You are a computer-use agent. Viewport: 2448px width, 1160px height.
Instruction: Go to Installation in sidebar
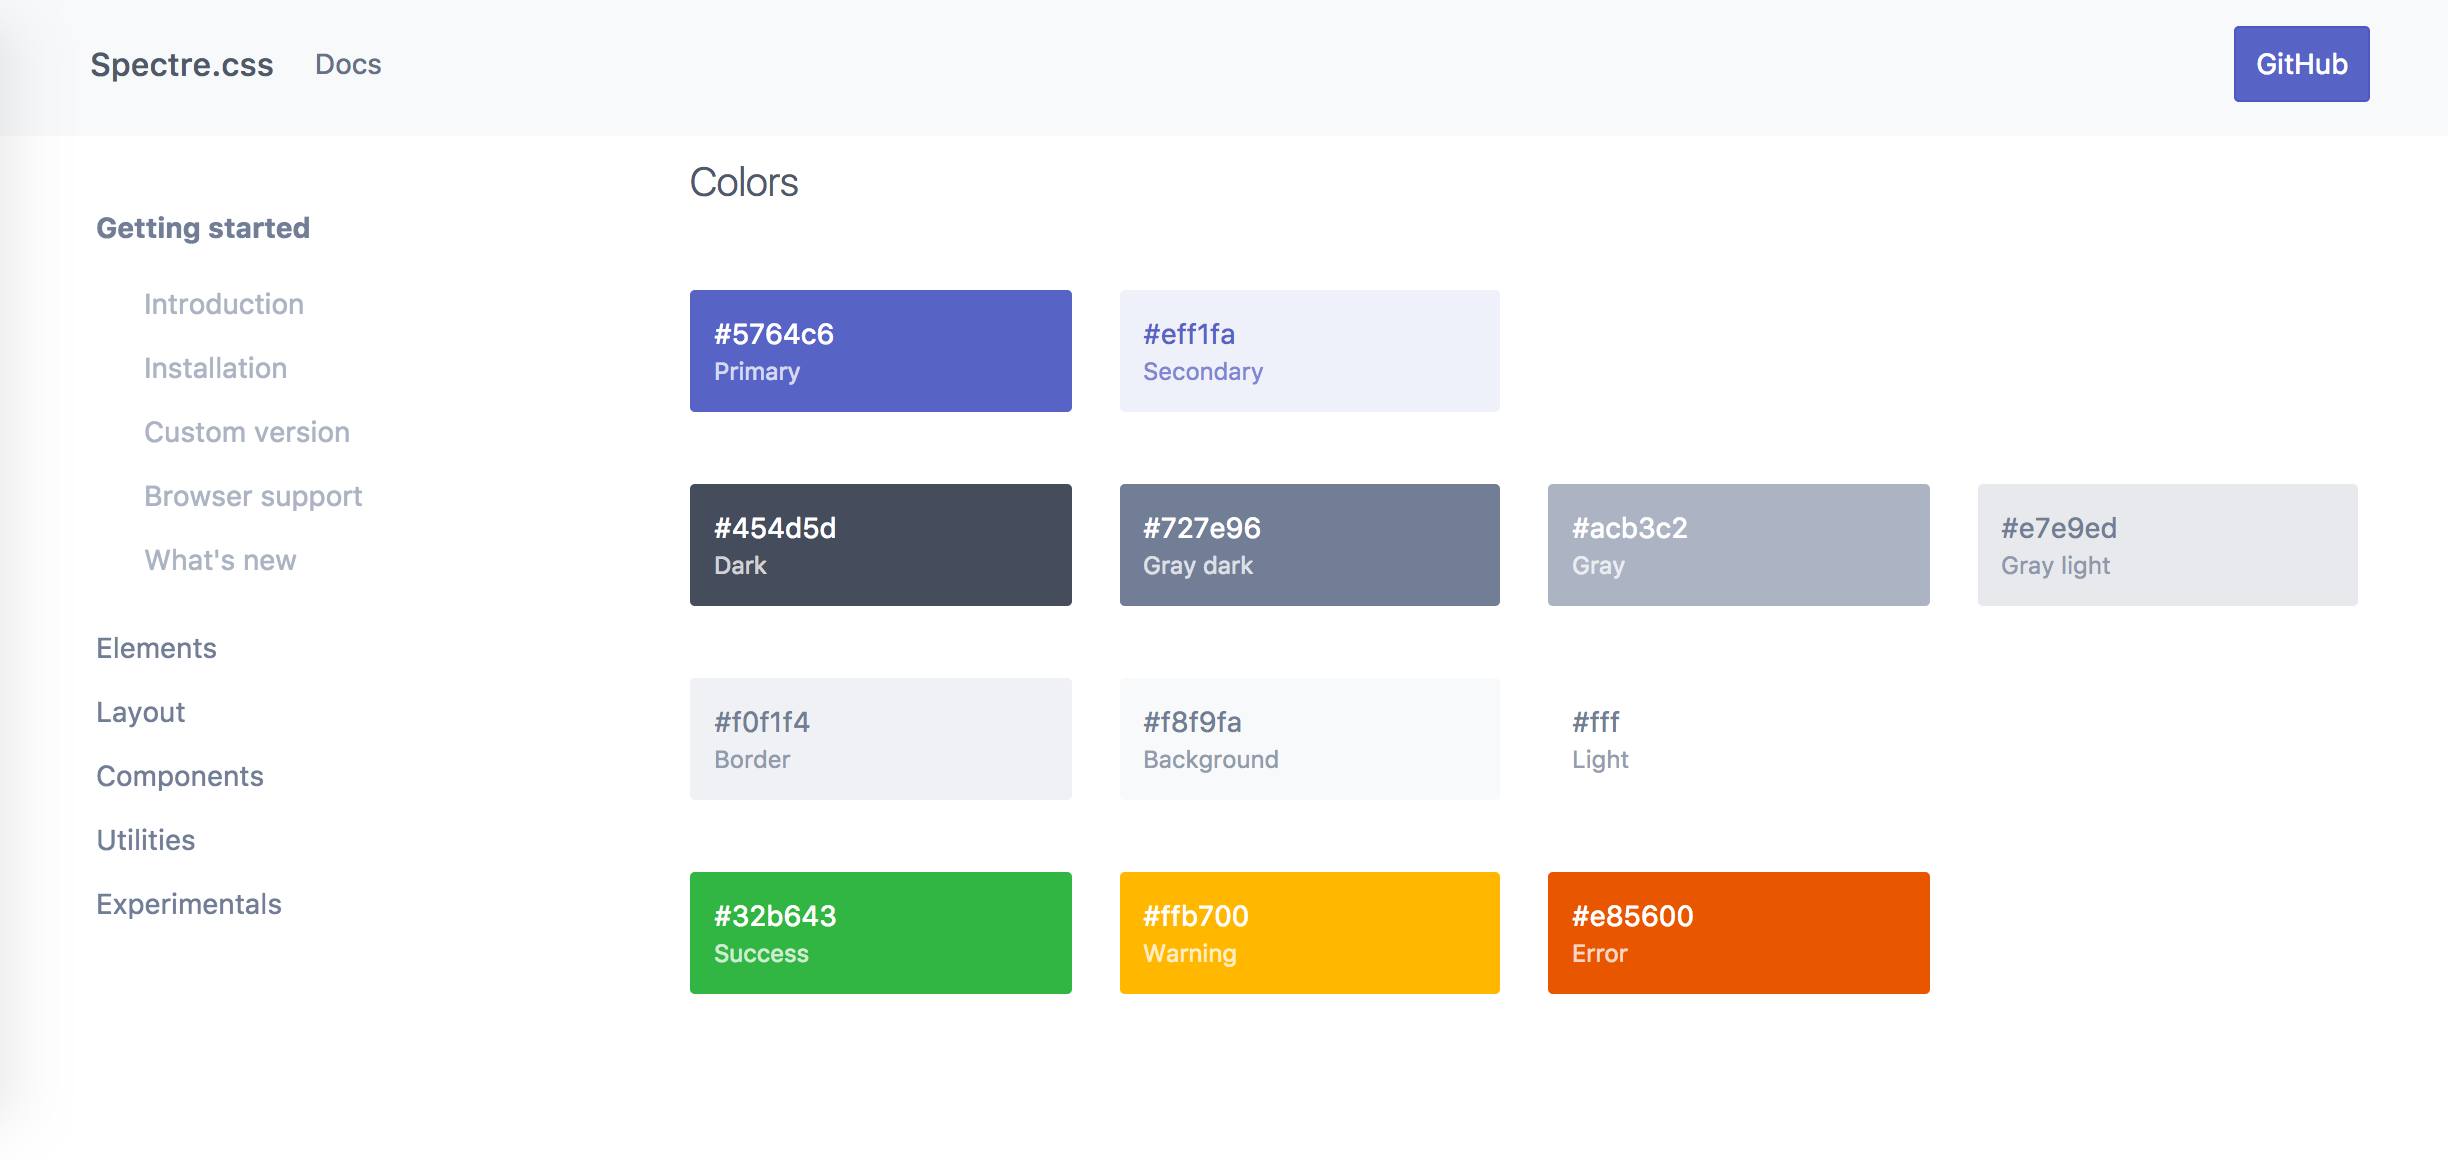click(x=215, y=368)
